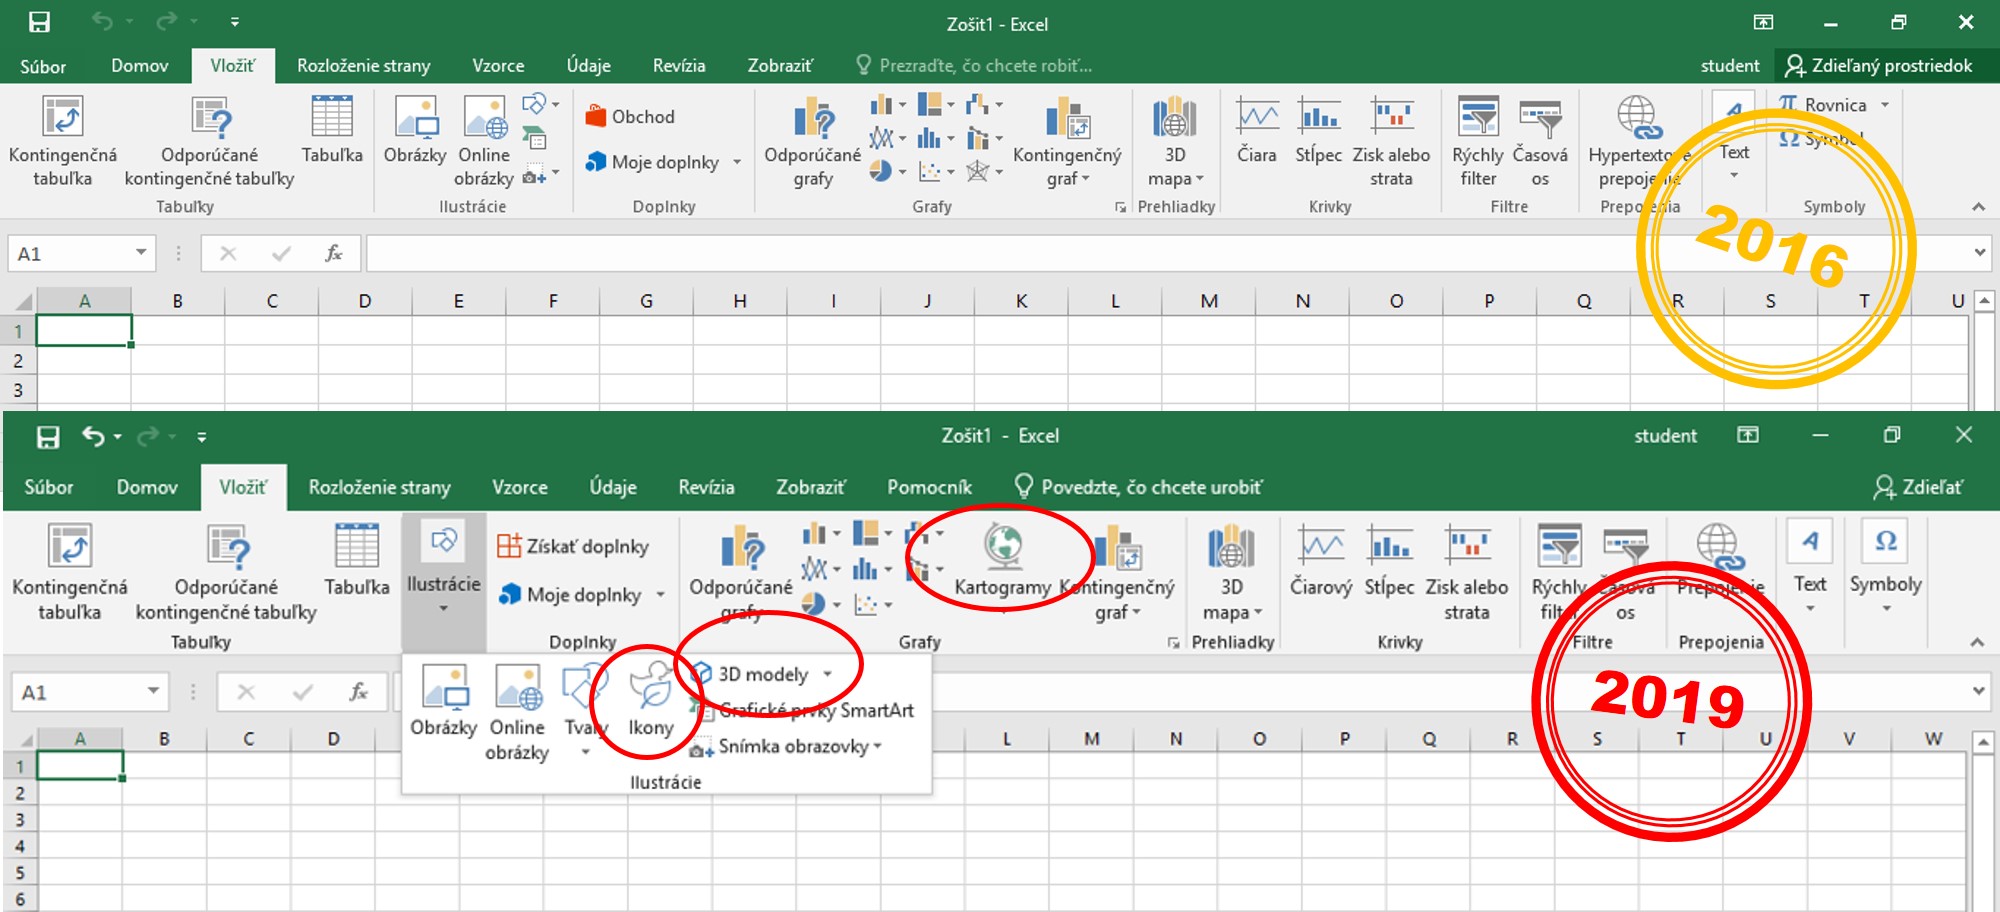
Task: Expand Name Box dropdown in top window
Action: click(141, 253)
